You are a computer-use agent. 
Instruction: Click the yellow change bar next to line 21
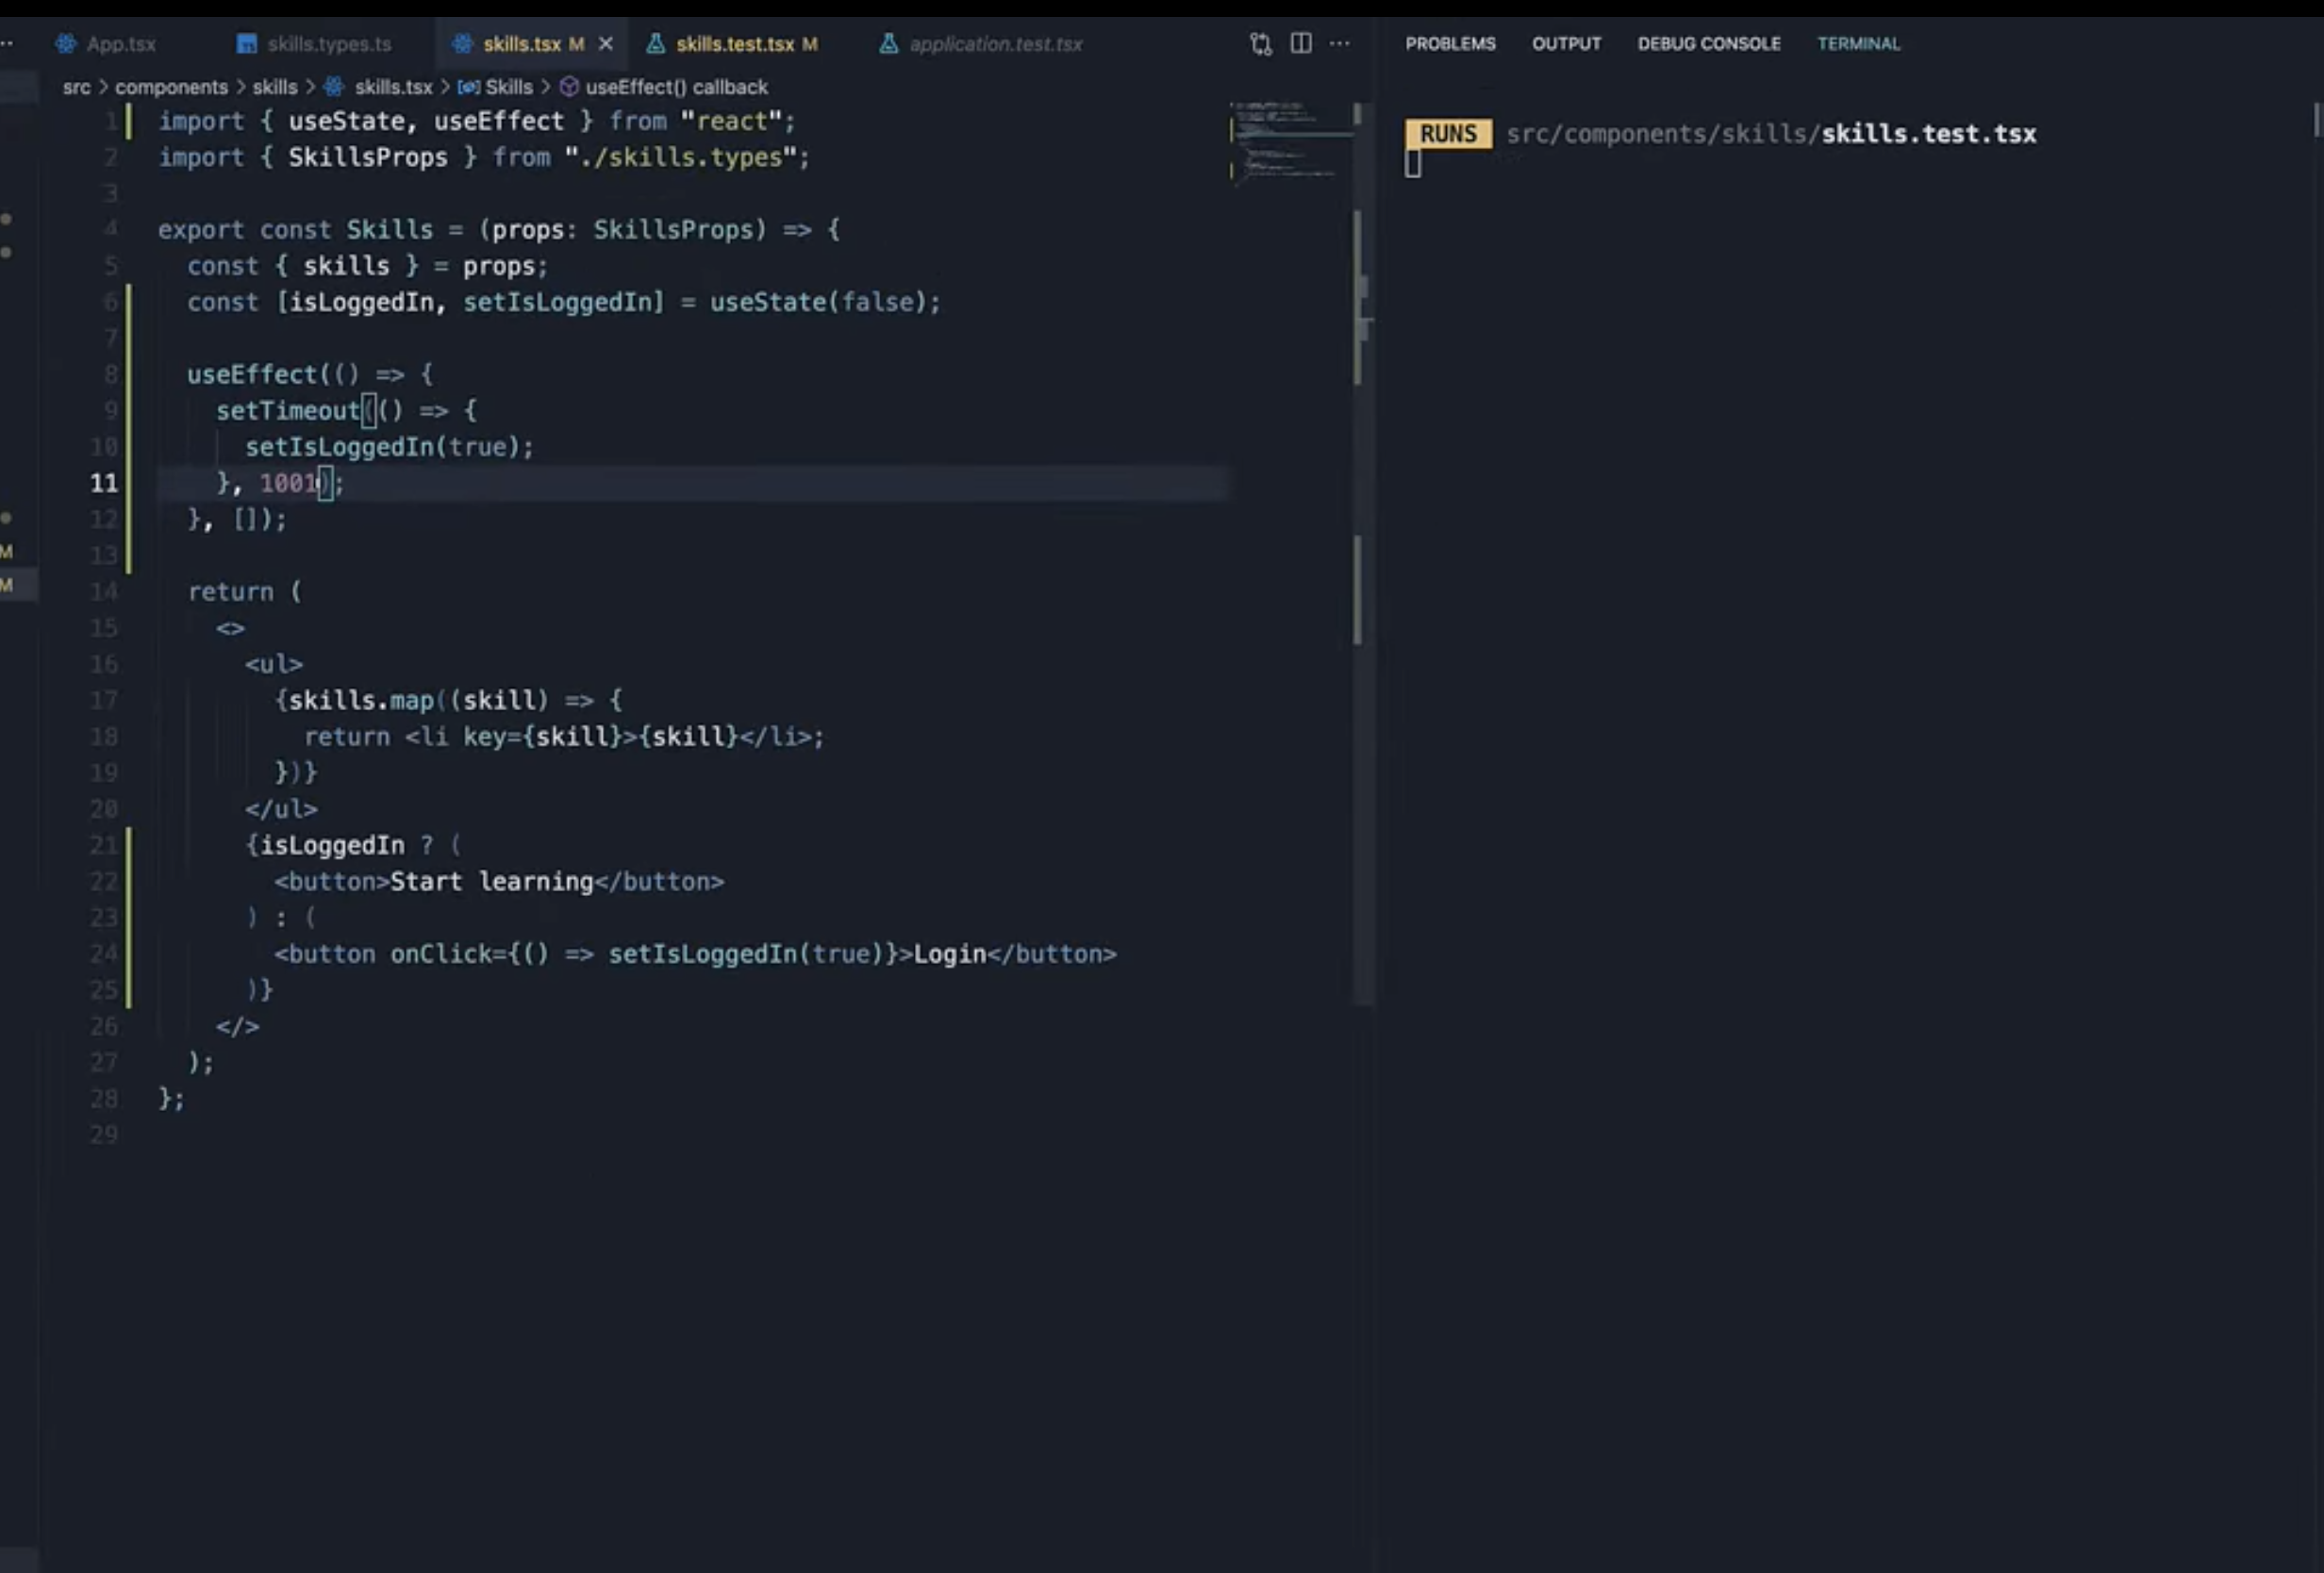(x=130, y=845)
